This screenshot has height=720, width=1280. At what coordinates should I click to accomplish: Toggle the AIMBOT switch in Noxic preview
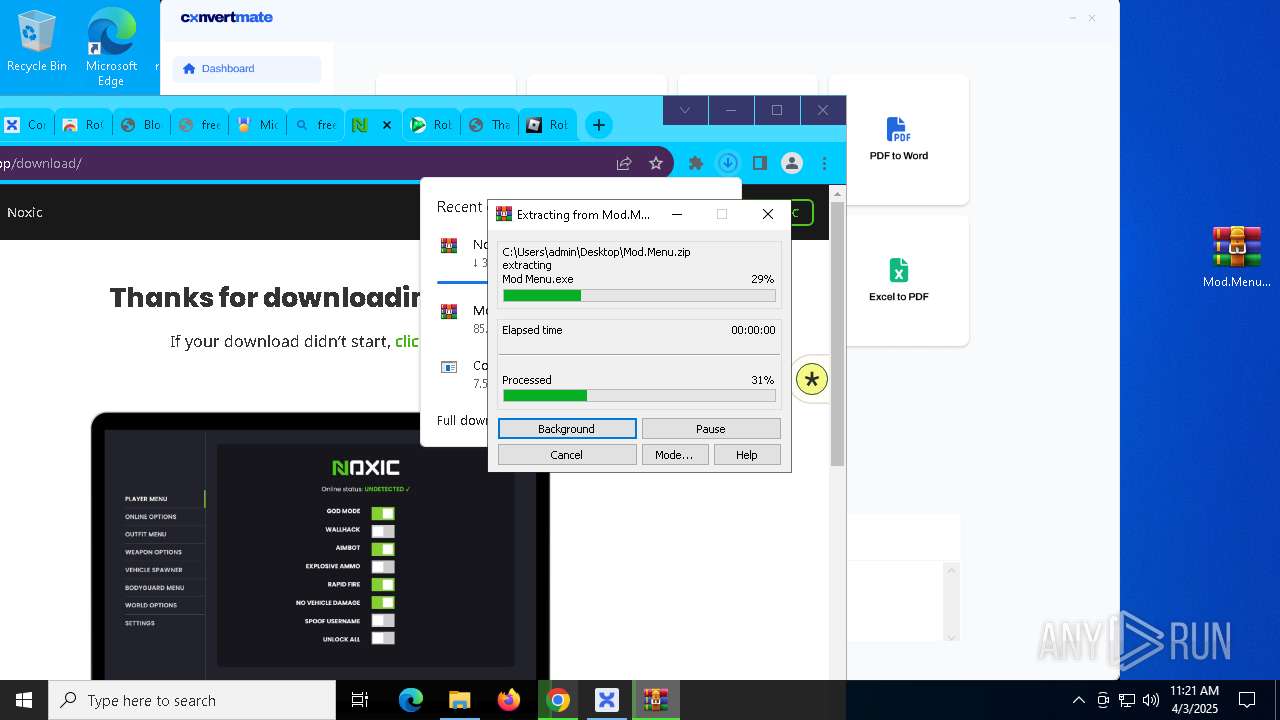[x=383, y=549]
